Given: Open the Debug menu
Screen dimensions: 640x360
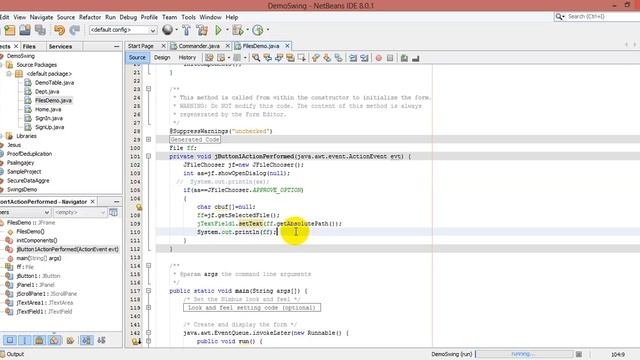Looking at the screenshot, I should (x=128, y=17).
